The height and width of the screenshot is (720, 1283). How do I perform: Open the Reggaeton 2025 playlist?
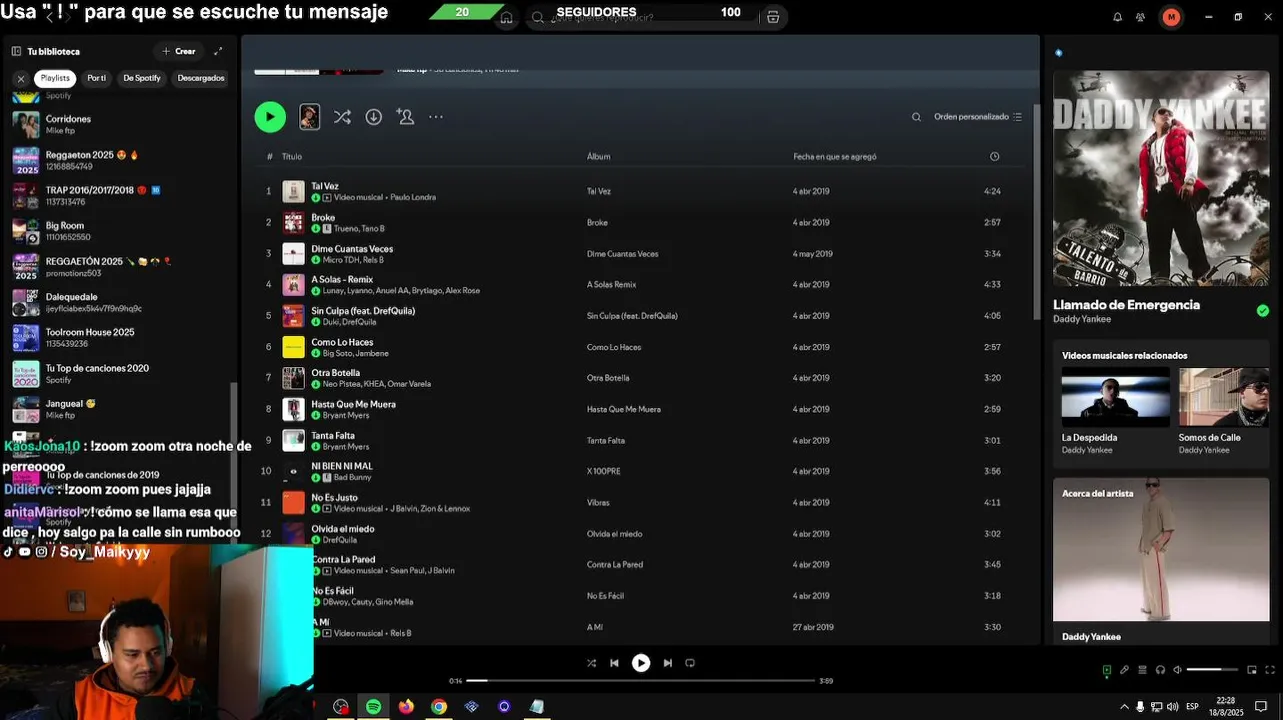tap(120, 160)
